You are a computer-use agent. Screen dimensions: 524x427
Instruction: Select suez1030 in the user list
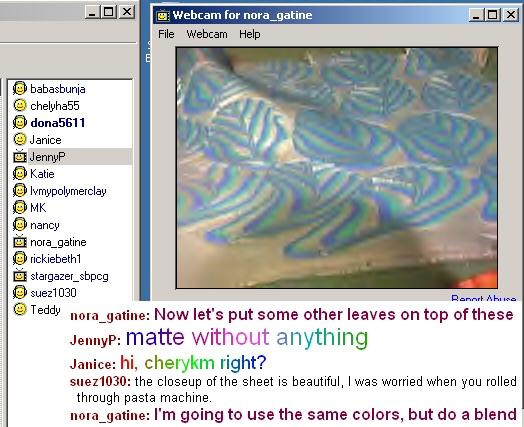pyautogui.click(x=53, y=293)
